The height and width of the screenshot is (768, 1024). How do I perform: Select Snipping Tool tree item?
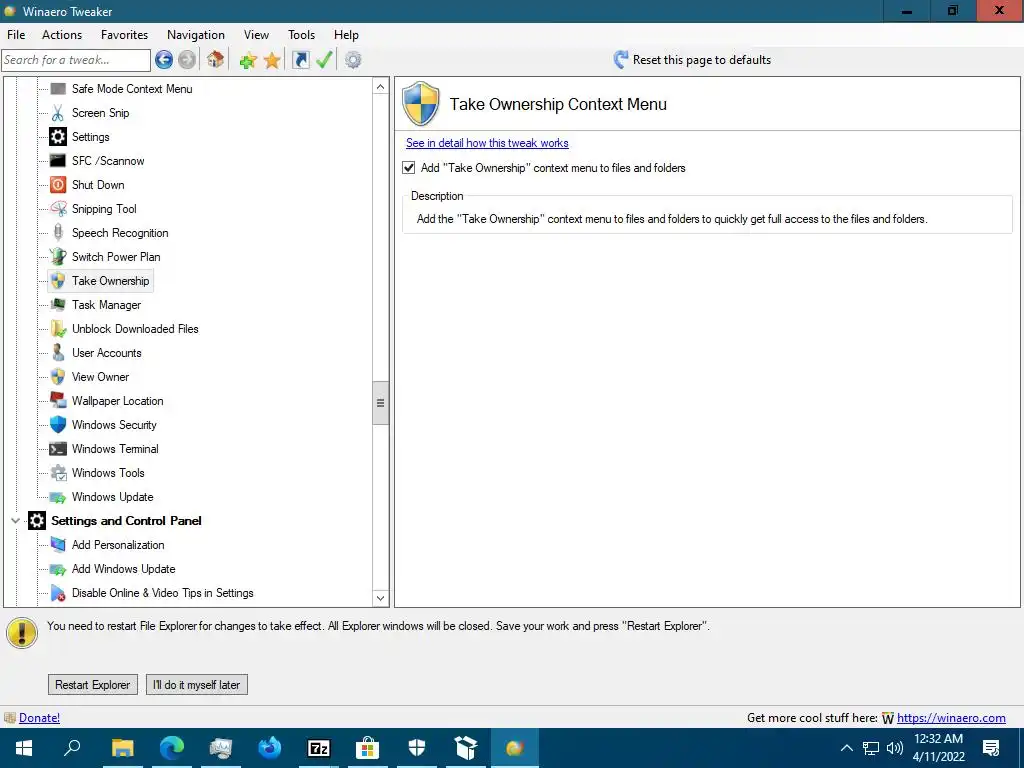pyautogui.click(x=104, y=209)
